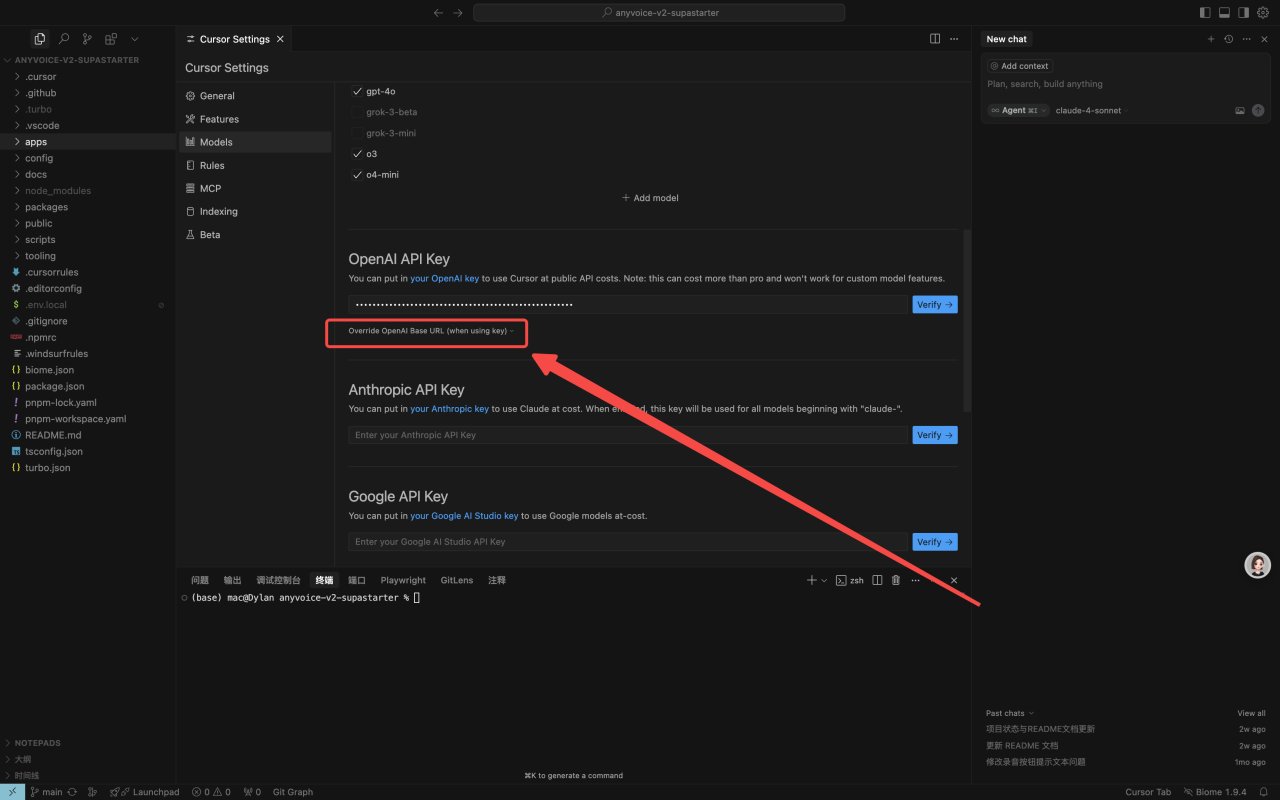
Task: Click the Google AI Studio API Key input field
Action: coord(627,542)
